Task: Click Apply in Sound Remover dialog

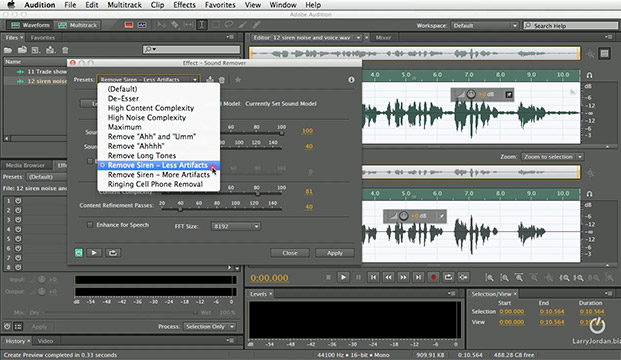Action: pos(335,253)
